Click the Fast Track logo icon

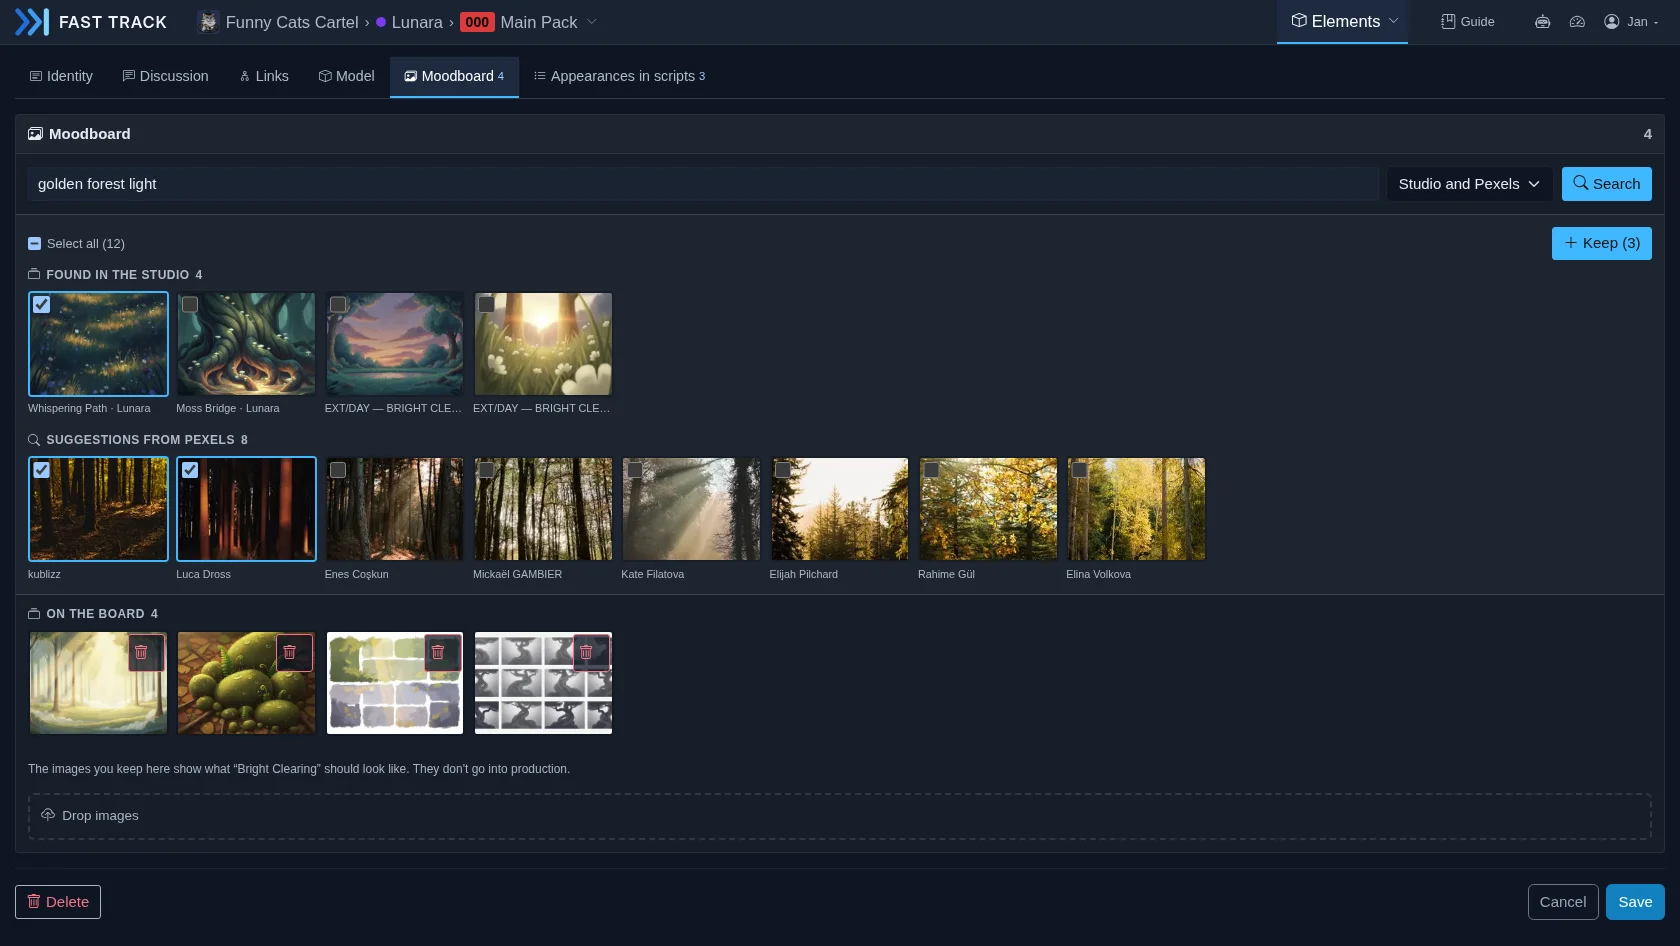pos(32,22)
